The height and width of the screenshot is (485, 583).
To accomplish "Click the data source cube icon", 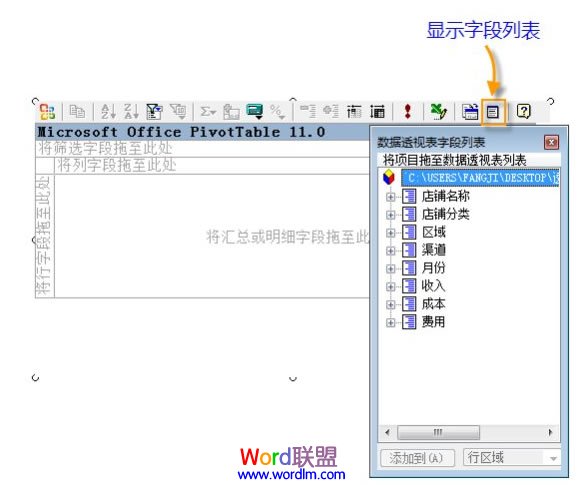I will (389, 177).
